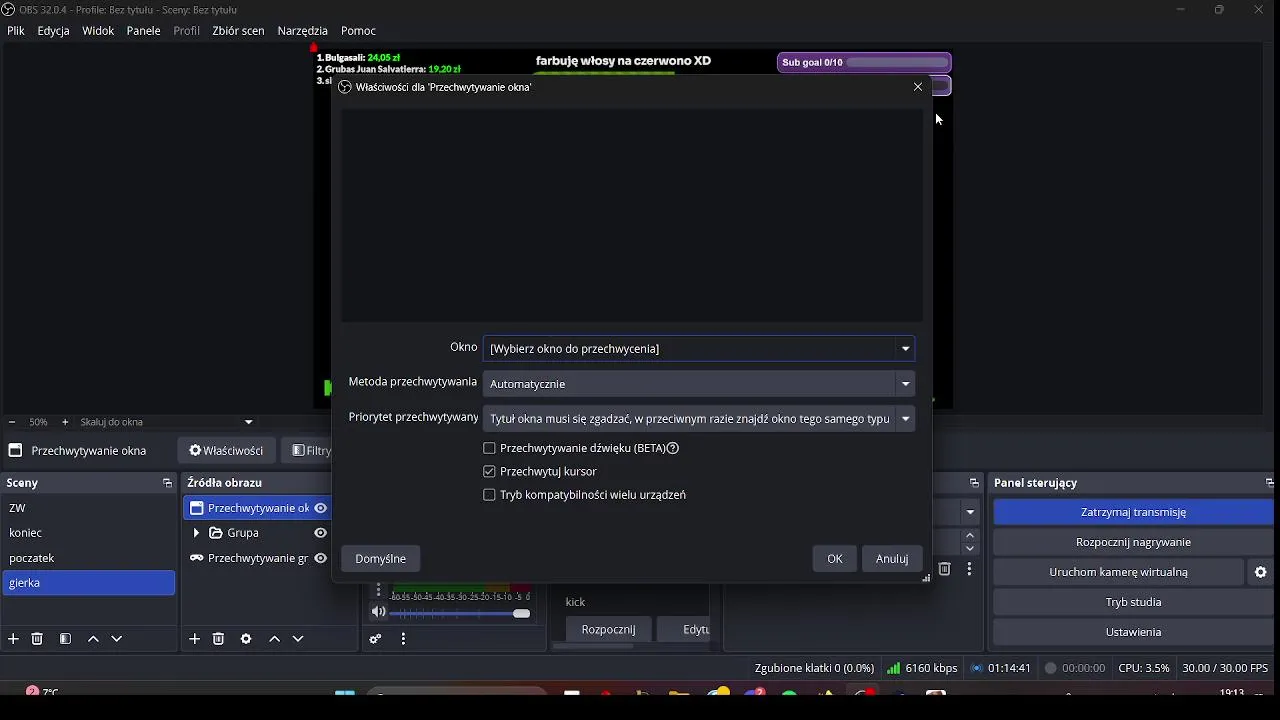This screenshot has height=720, width=1280.
Task: Click OK in properties dialog
Action: [x=835, y=559]
